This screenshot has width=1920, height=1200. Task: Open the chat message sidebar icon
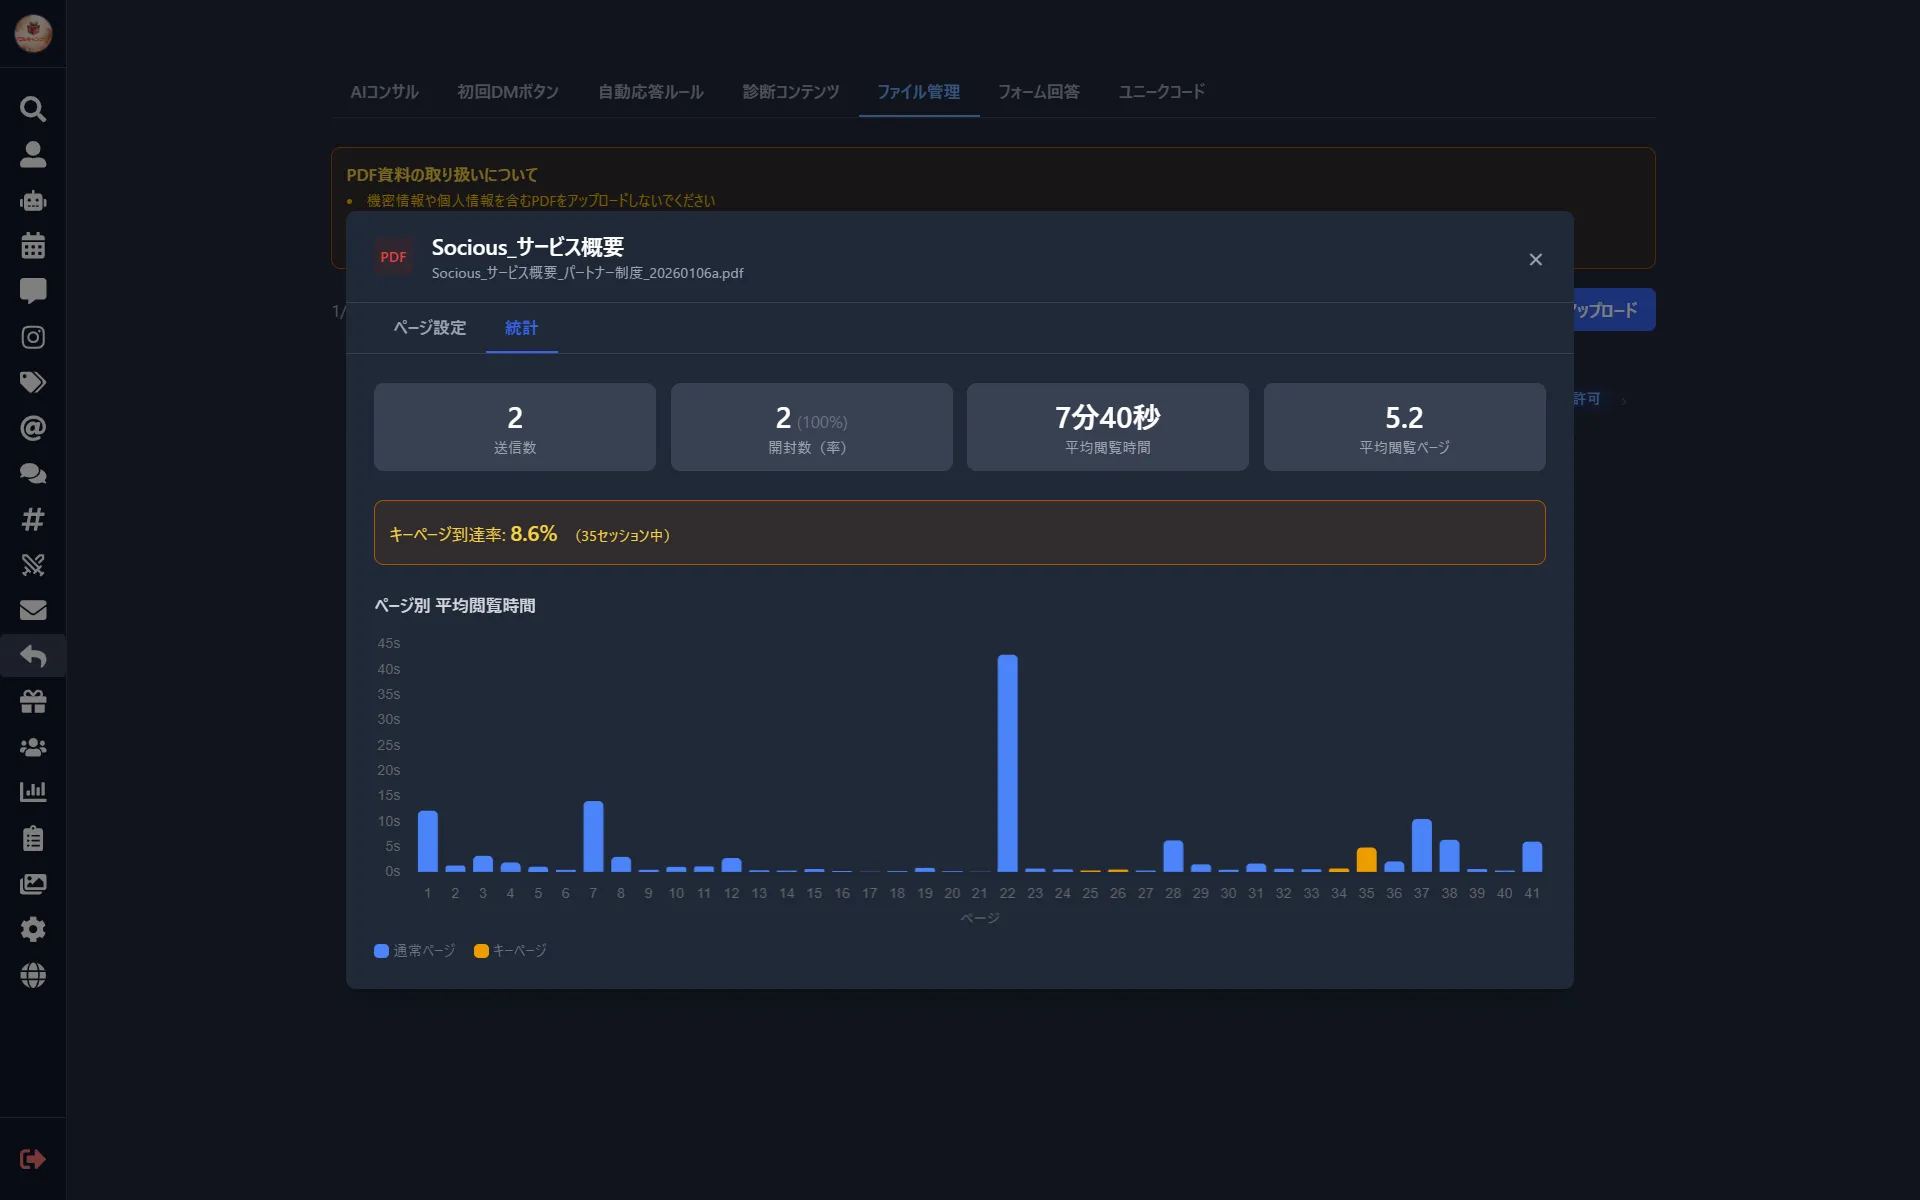coord(33,291)
